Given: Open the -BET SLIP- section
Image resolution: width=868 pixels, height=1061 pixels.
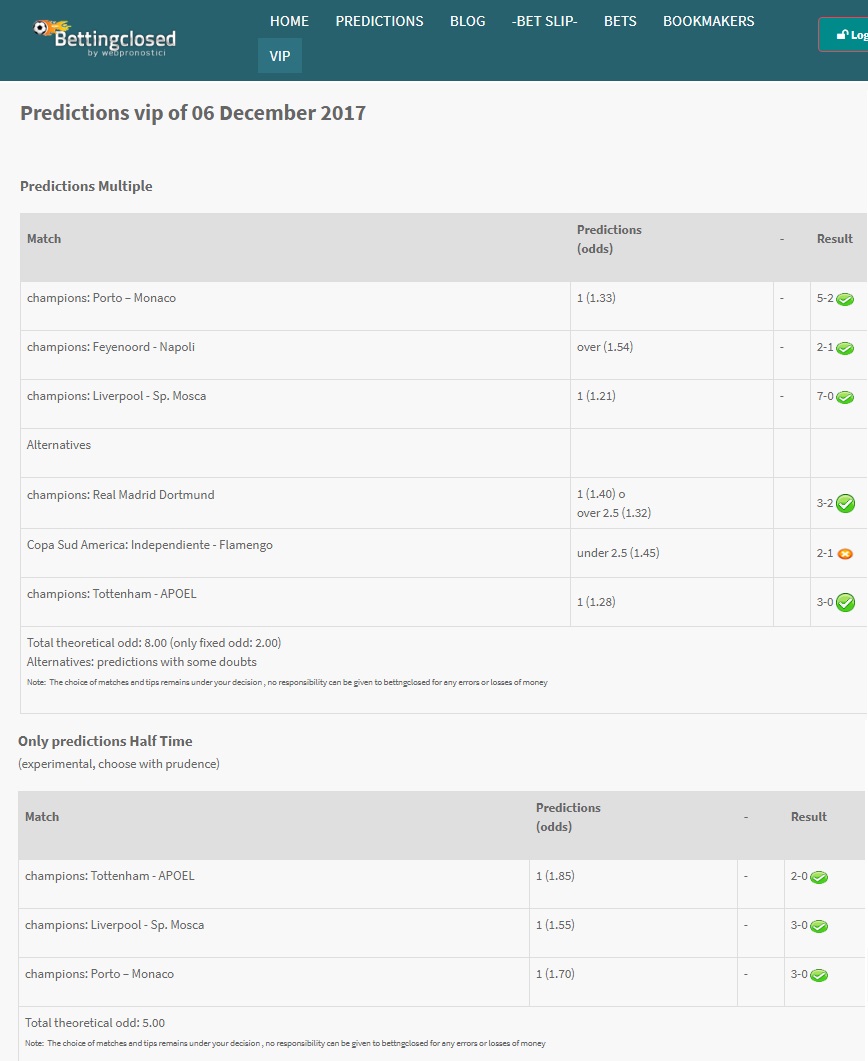Looking at the screenshot, I should 544,21.
